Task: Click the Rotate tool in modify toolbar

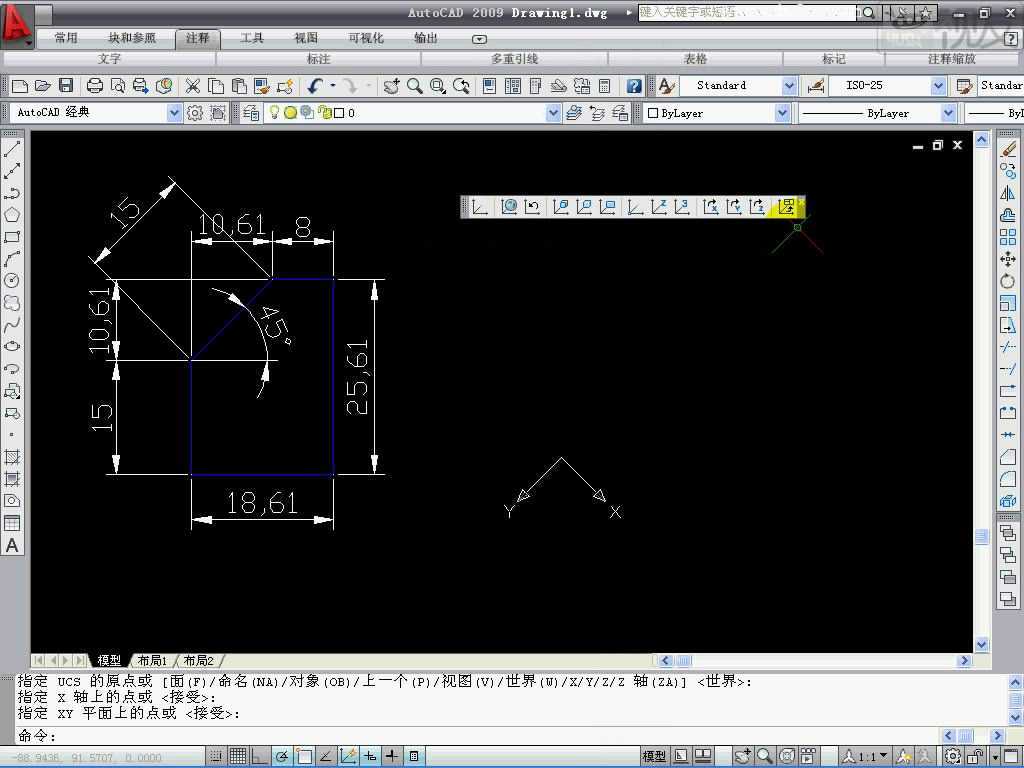Action: 1008,281
